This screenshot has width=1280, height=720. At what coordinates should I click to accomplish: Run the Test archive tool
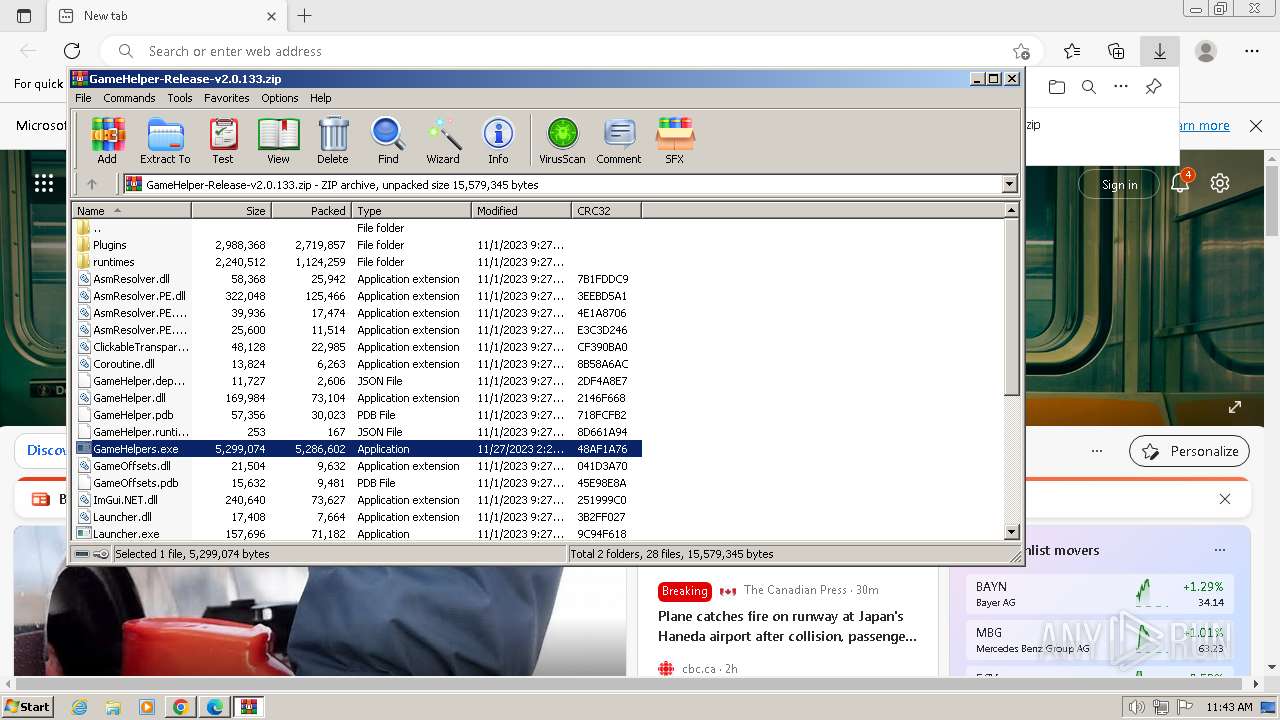tap(223, 140)
